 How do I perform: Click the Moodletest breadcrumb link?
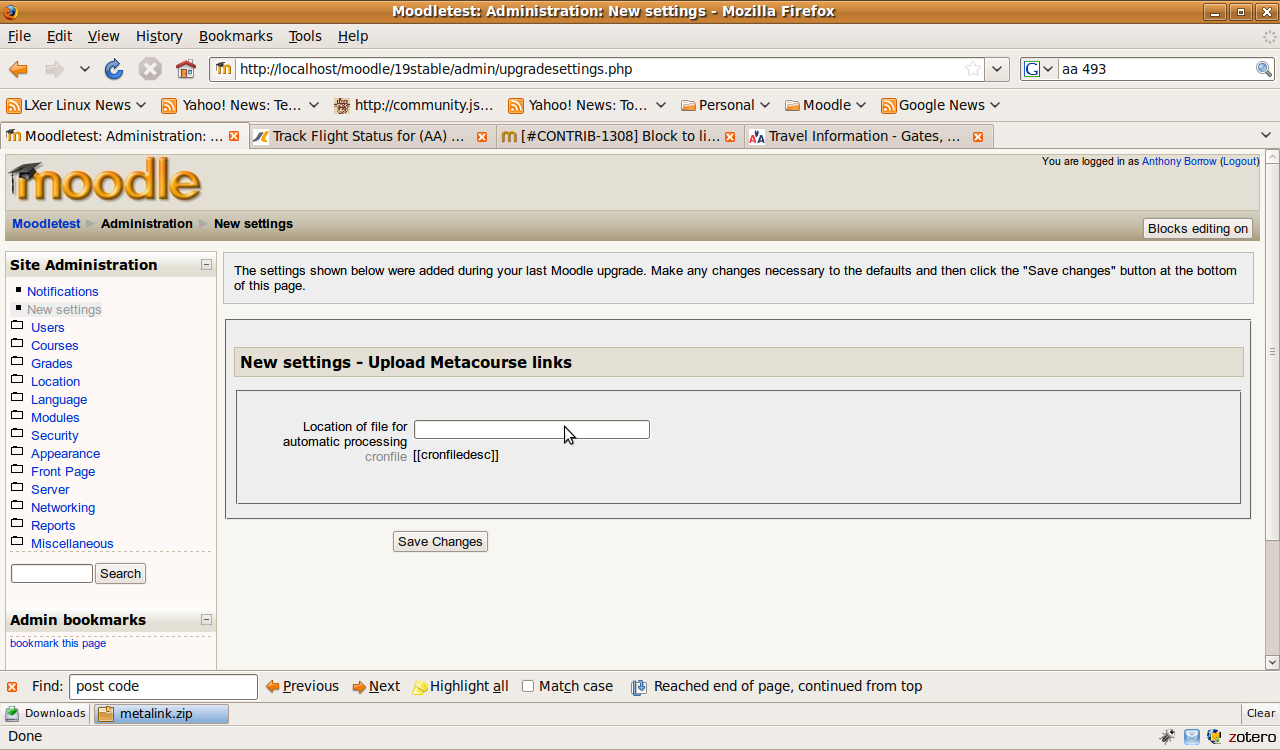[46, 224]
